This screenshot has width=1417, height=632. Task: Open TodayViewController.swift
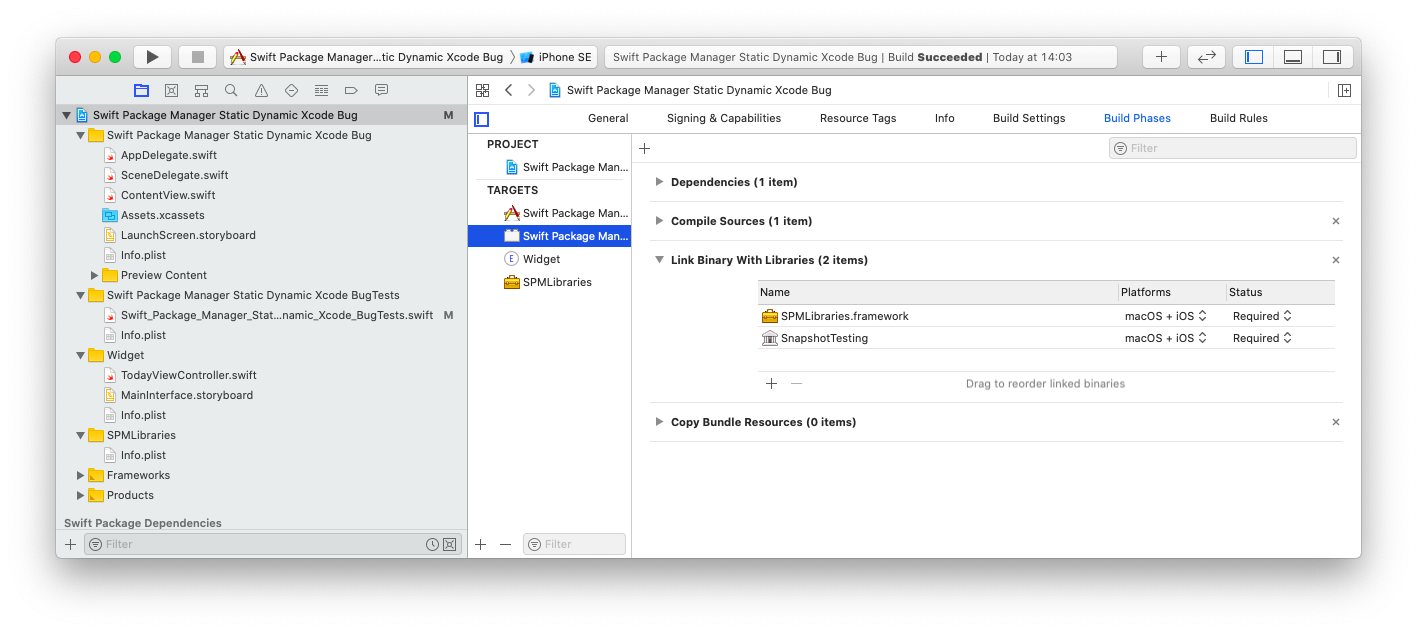click(x=188, y=375)
